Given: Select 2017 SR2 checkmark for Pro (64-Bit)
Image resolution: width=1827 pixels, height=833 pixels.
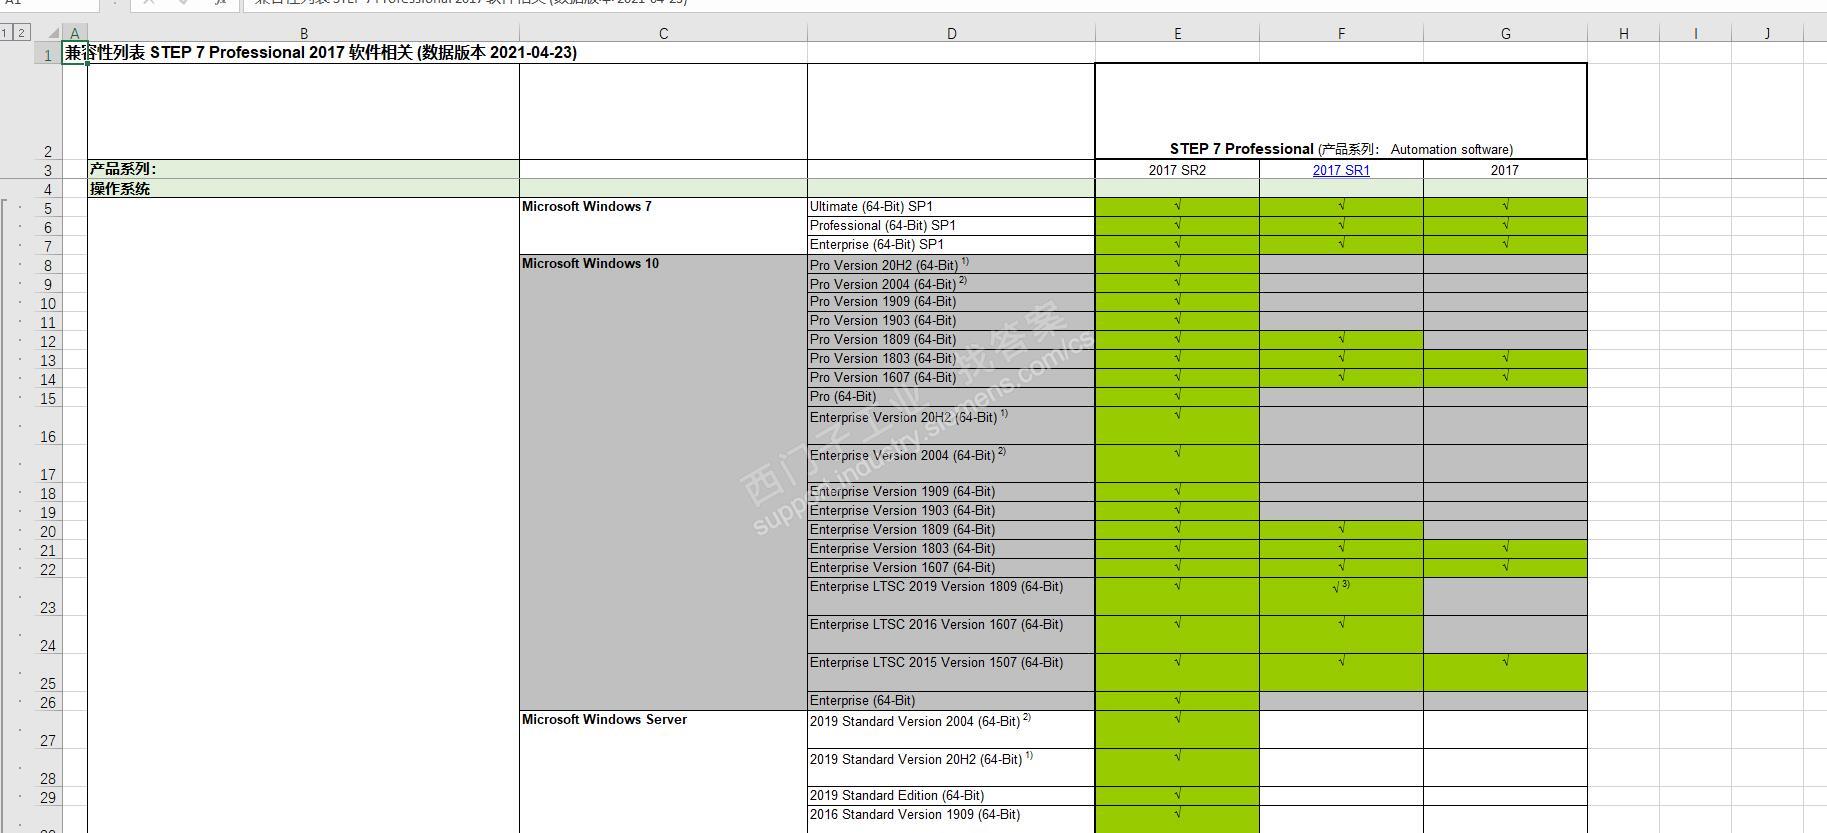Looking at the screenshot, I should [1177, 397].
